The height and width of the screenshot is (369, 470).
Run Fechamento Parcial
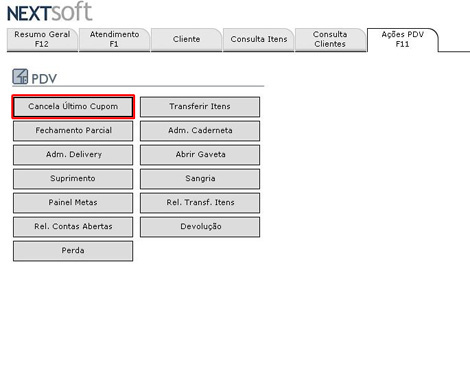click(73, 131)
